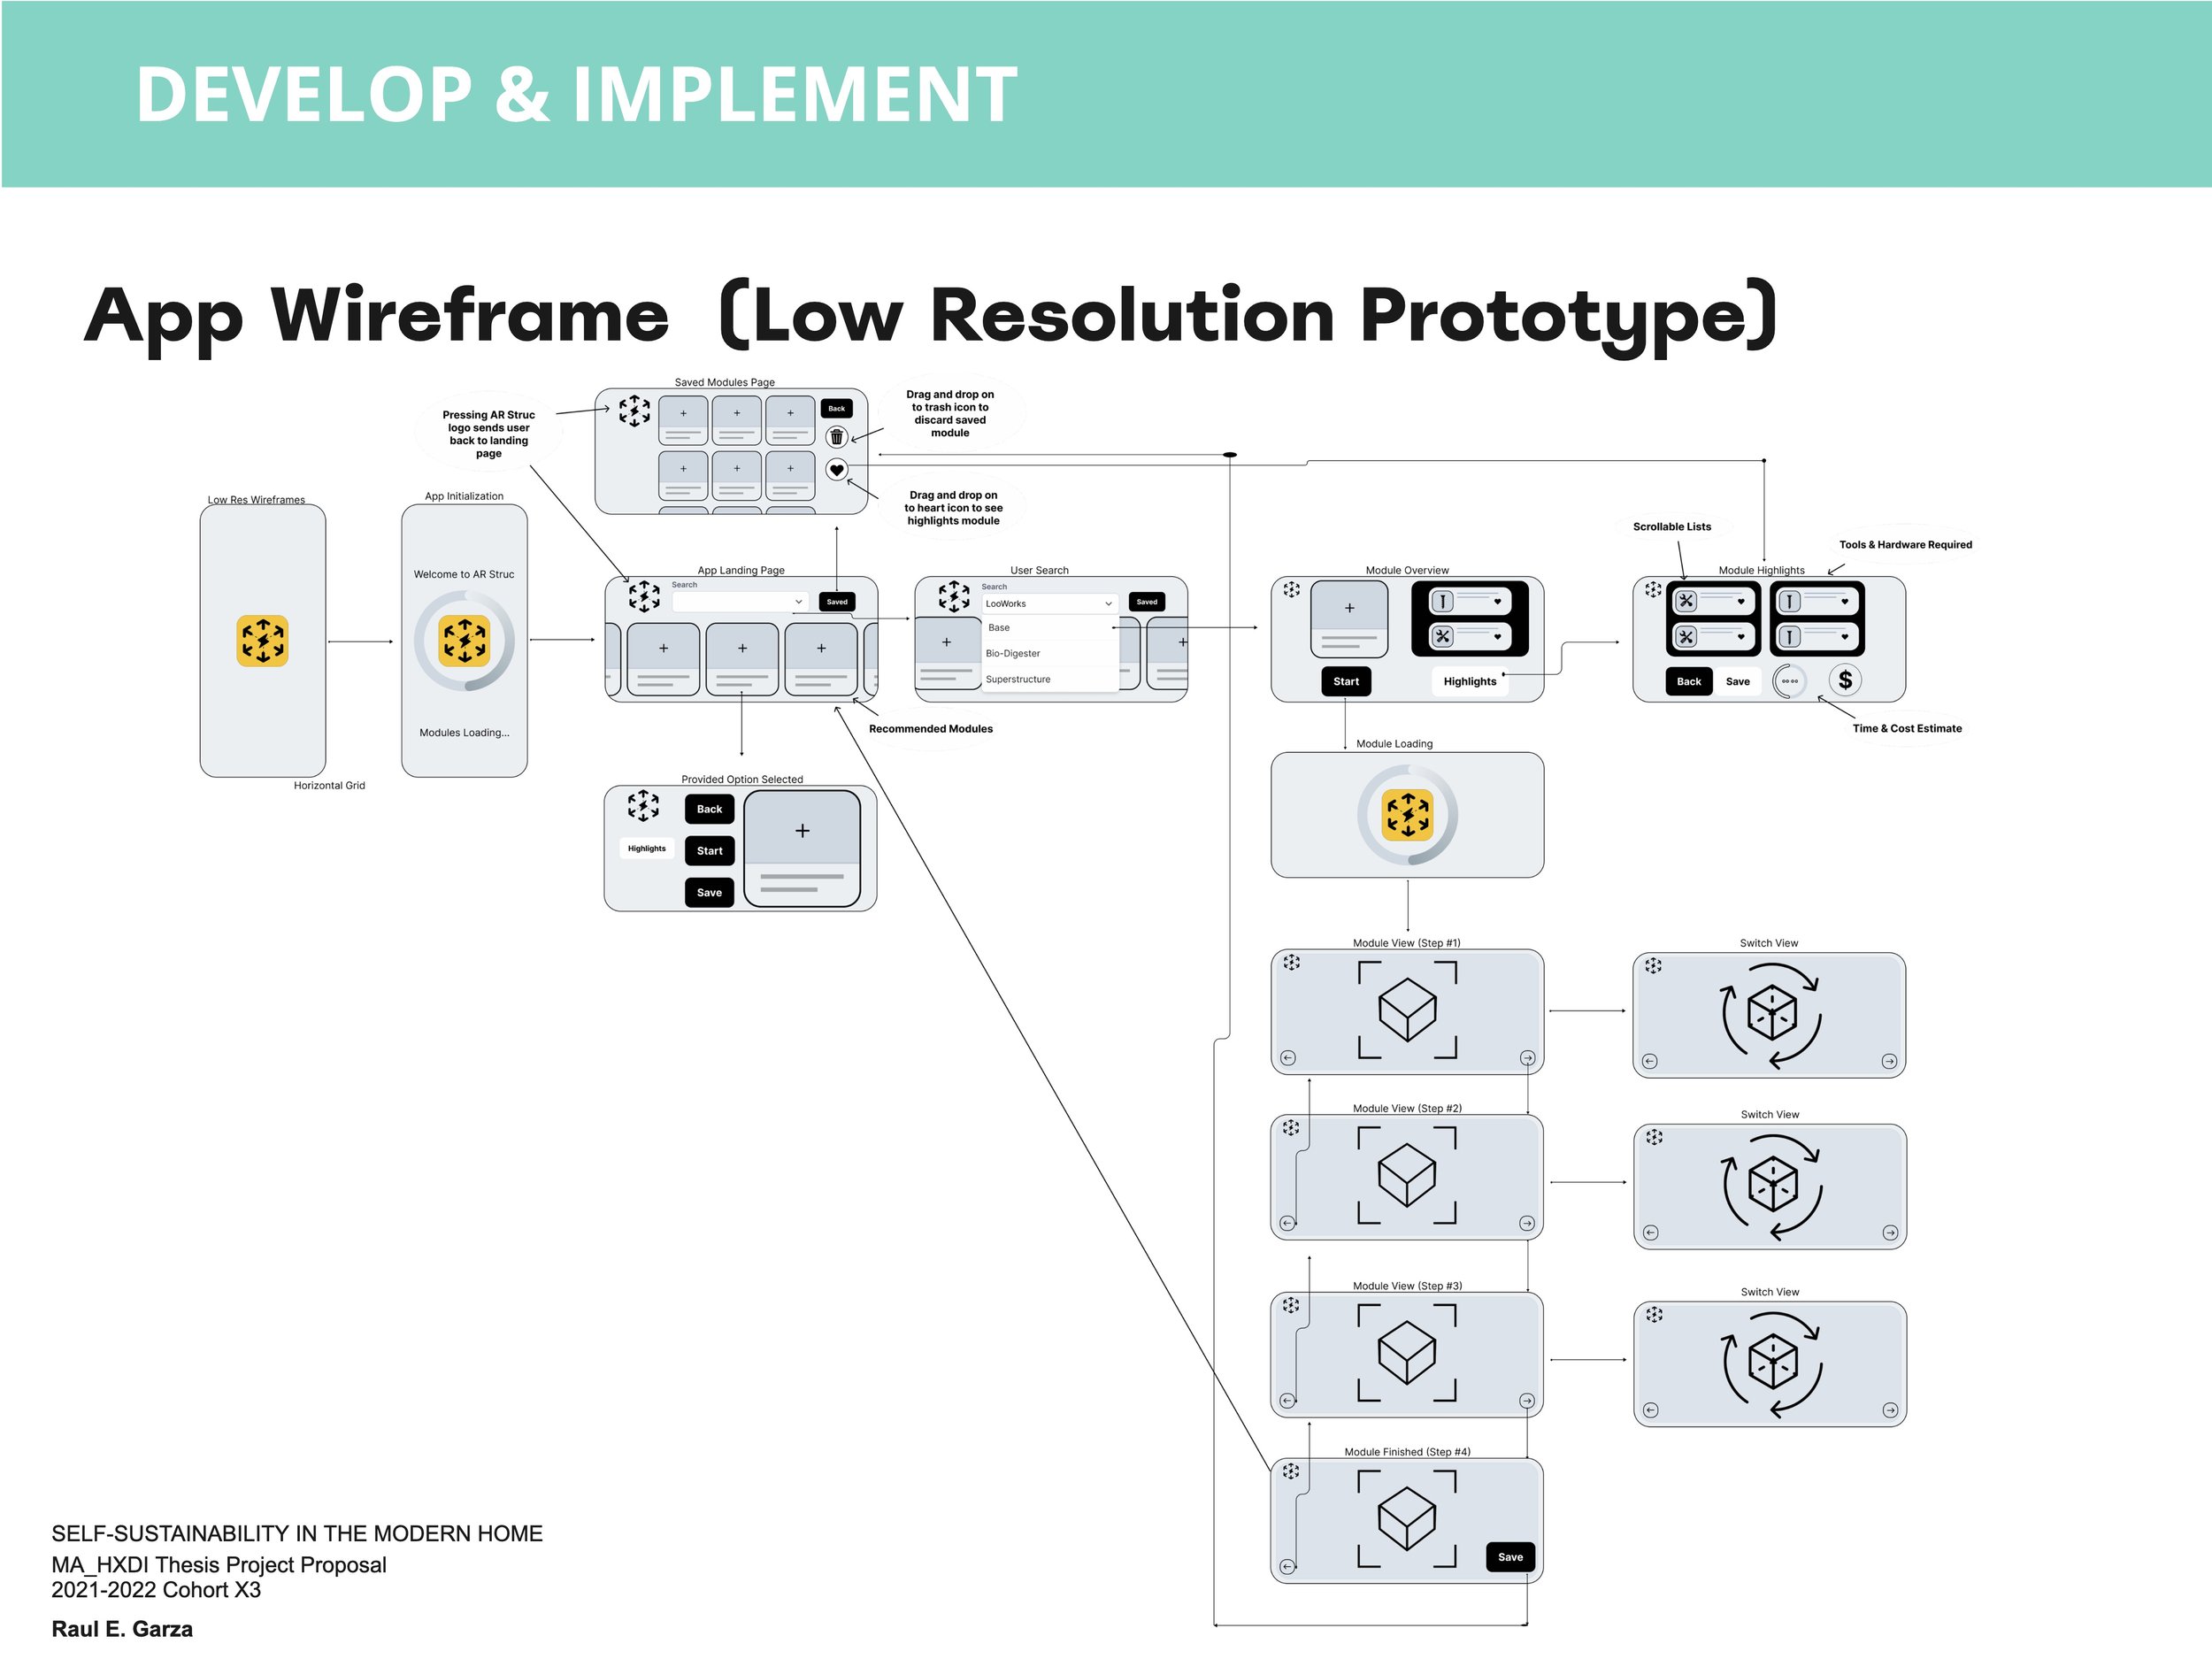2212x1659 pixels.
Task: Click next arrow on Module View Step #3
Action: [1527, 1401]
